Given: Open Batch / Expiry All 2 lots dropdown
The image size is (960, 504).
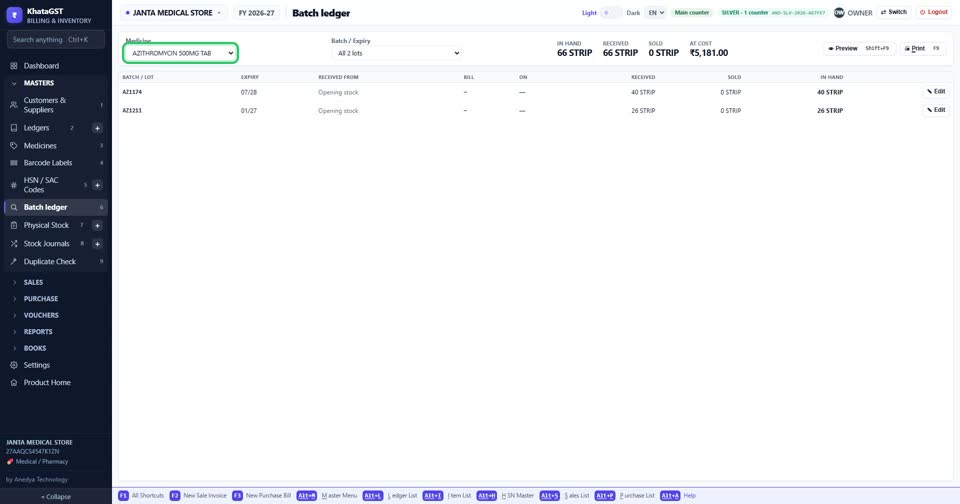Looking at the screenshot, I should 397,53.
